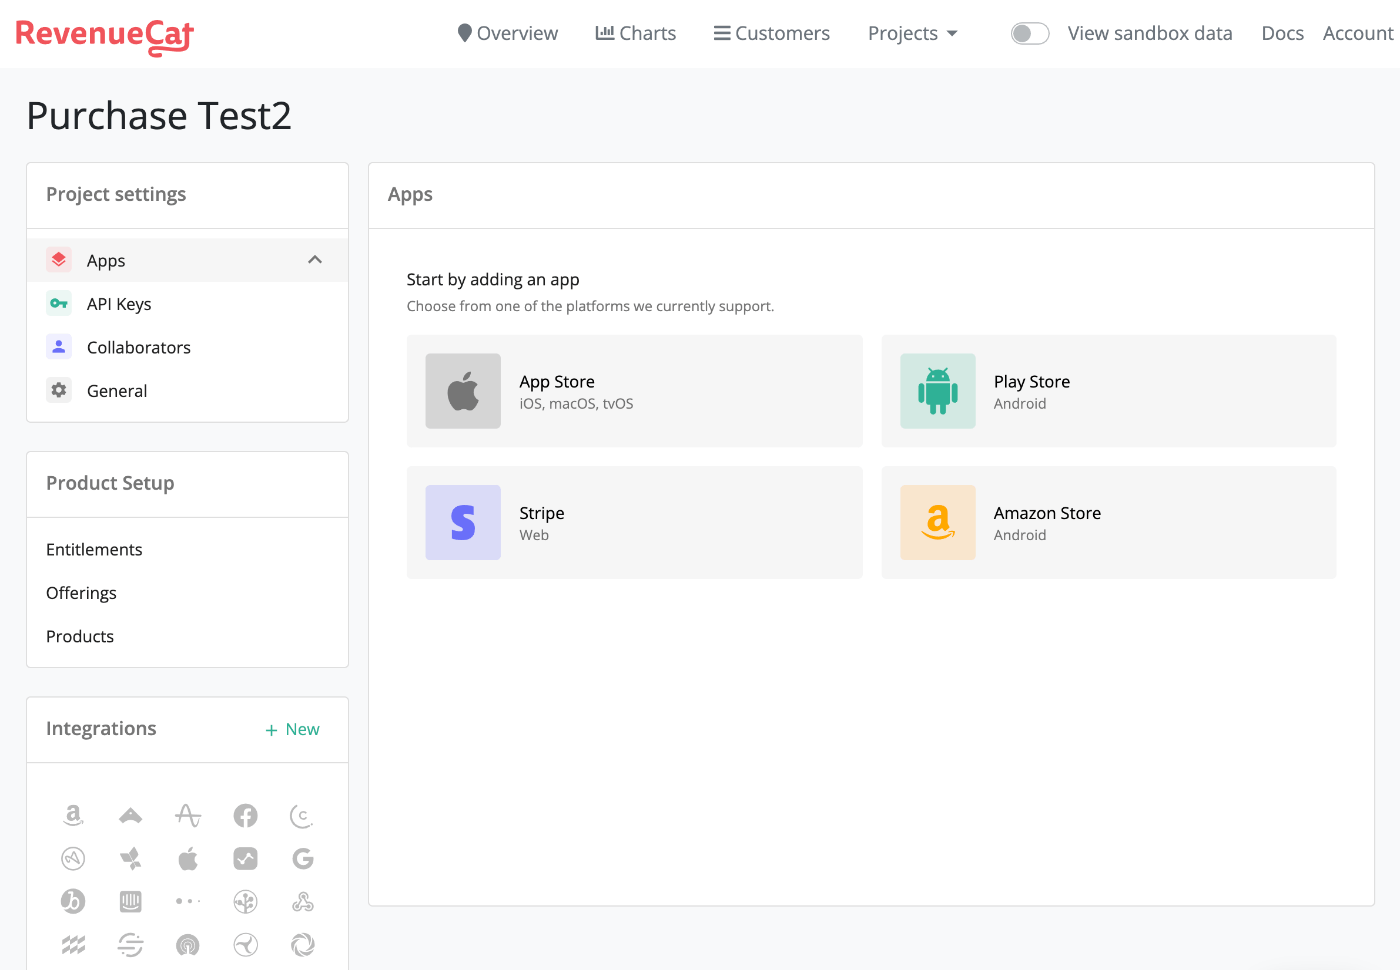Viewport: 1400px width, 970px height.
Task: Click the General gear icon
Action: tap(59, 390)
